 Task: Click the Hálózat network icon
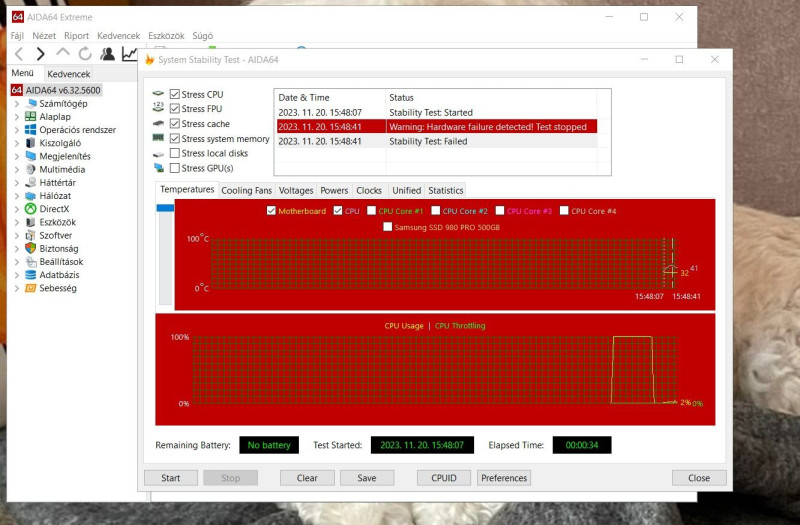pos(31,196)
